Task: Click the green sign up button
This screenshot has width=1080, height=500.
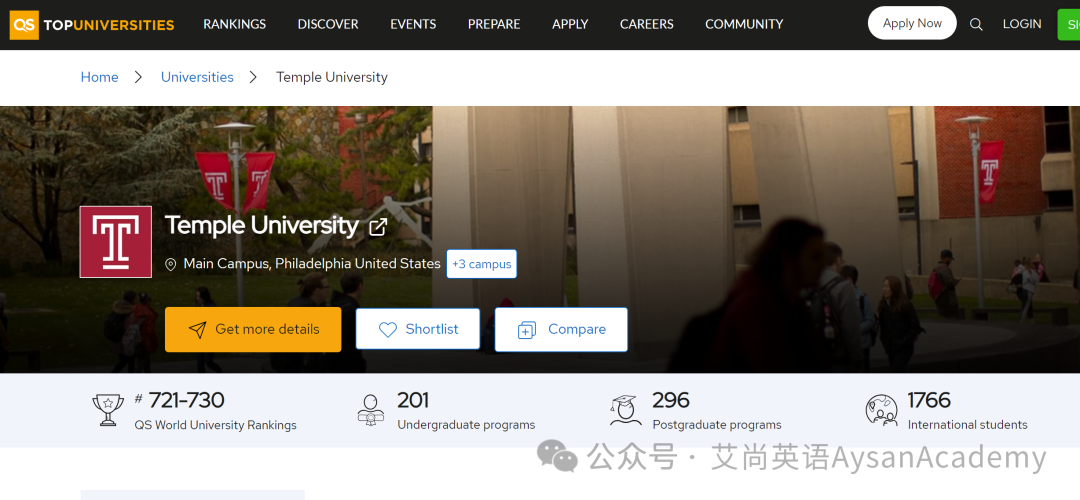Action: pos(1069,24)
